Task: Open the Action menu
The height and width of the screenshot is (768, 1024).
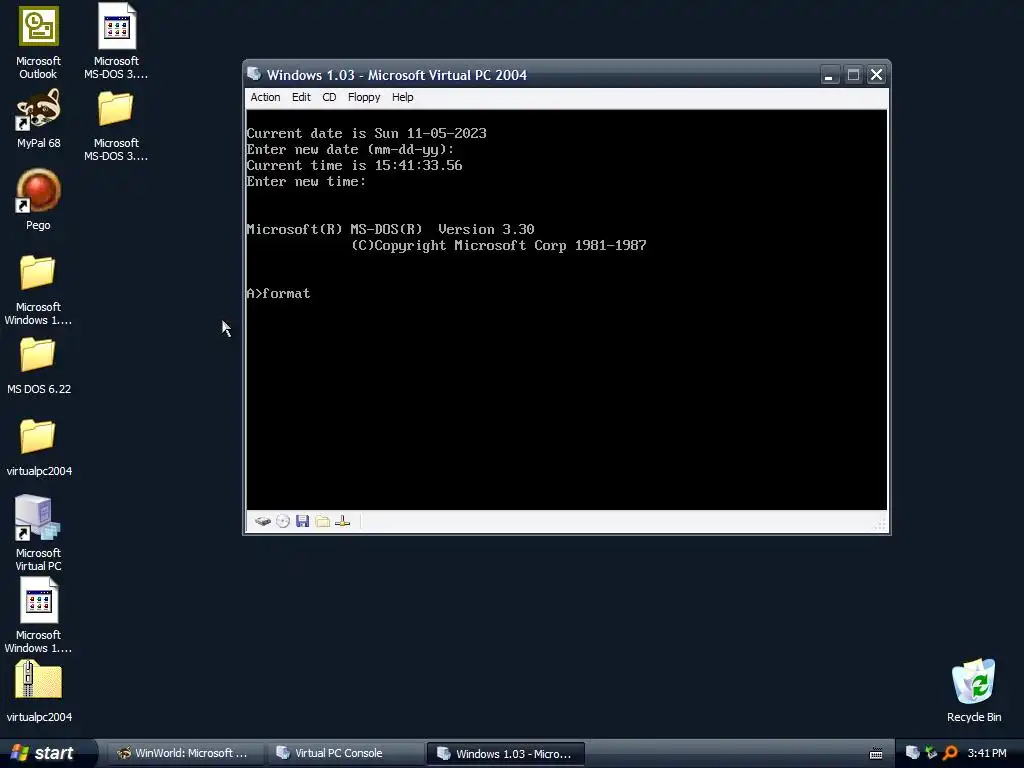Action: pyautogui.click(x=265, y=97)
